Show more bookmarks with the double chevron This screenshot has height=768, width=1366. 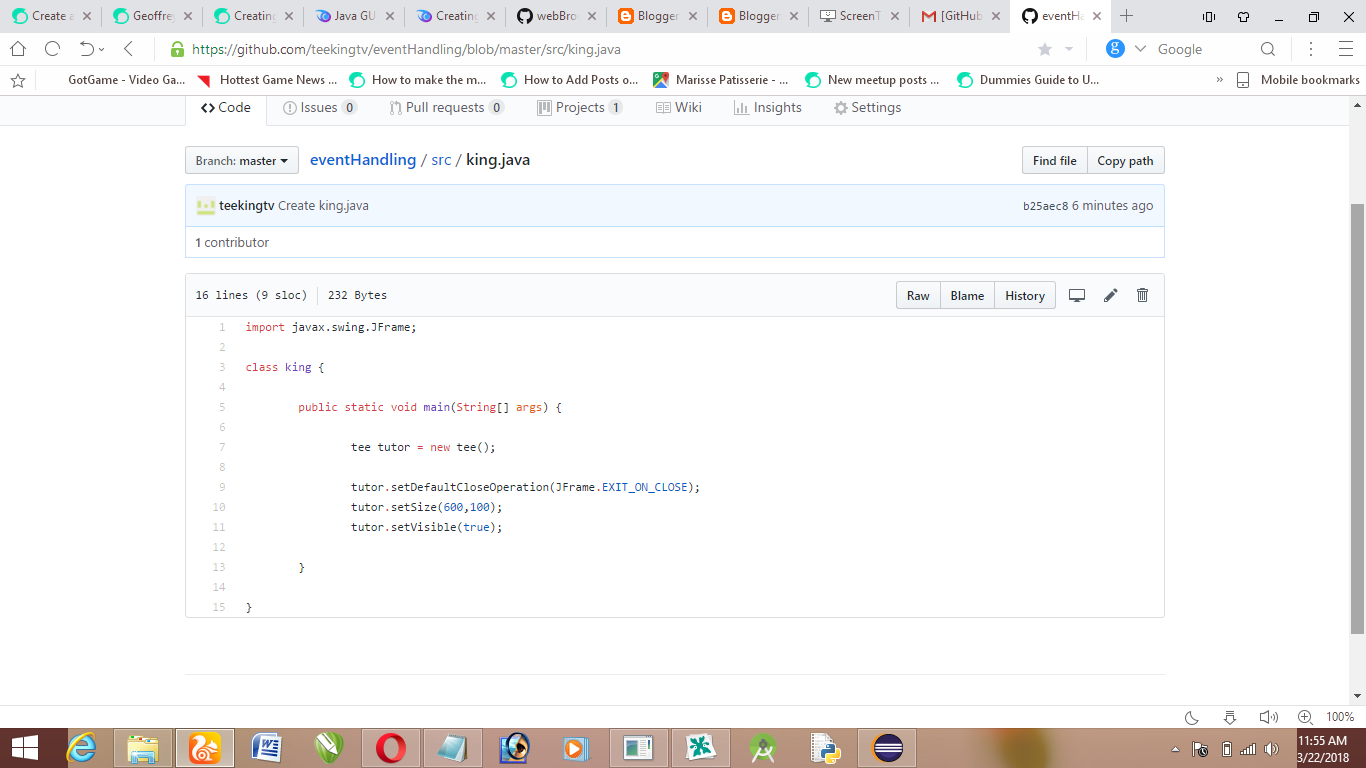(x=1219, y=80)
